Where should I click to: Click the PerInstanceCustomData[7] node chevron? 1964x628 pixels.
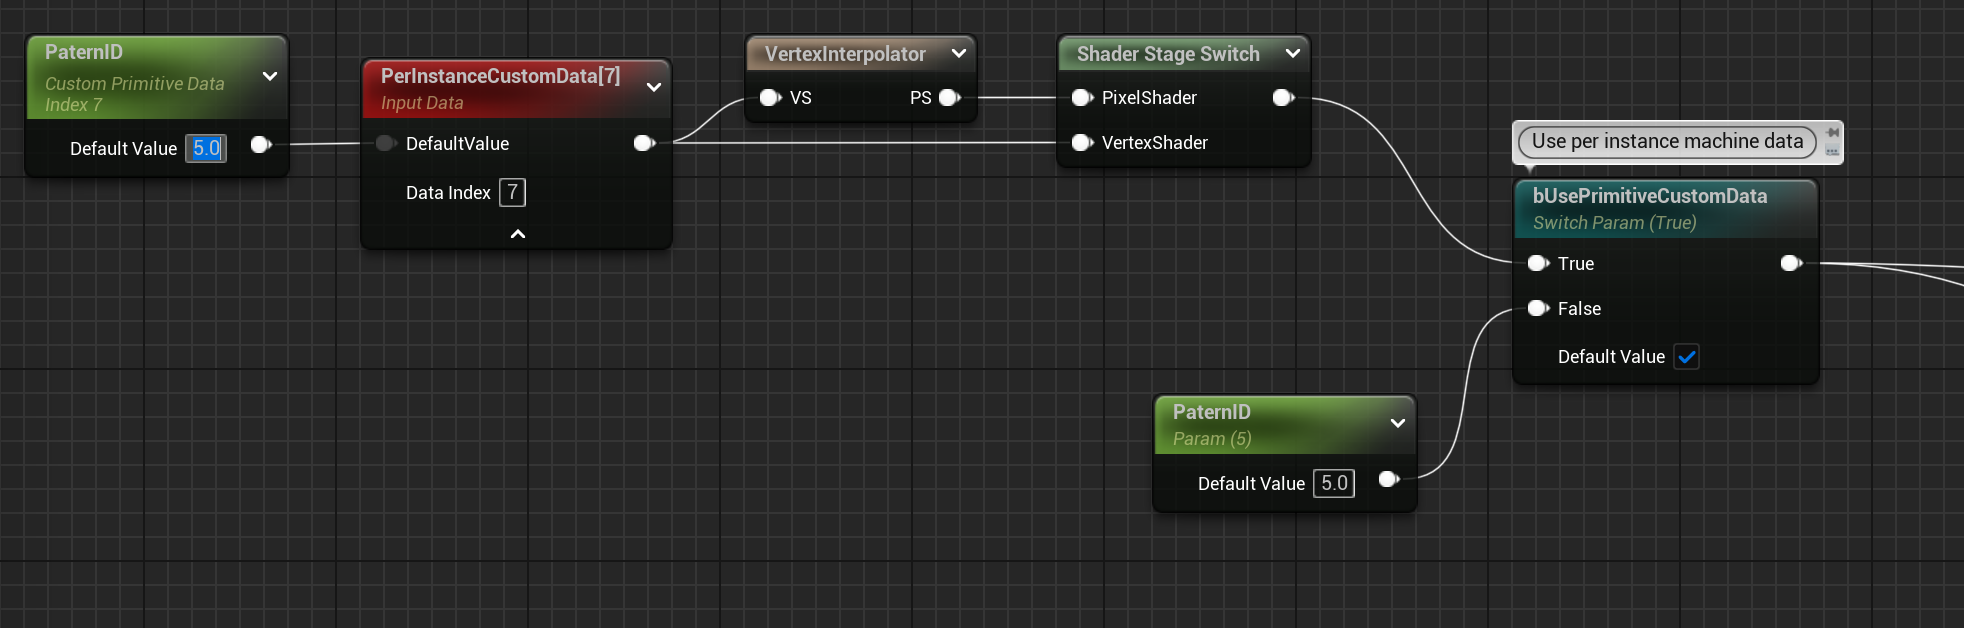pyautogui.click(x=654, y=87)
